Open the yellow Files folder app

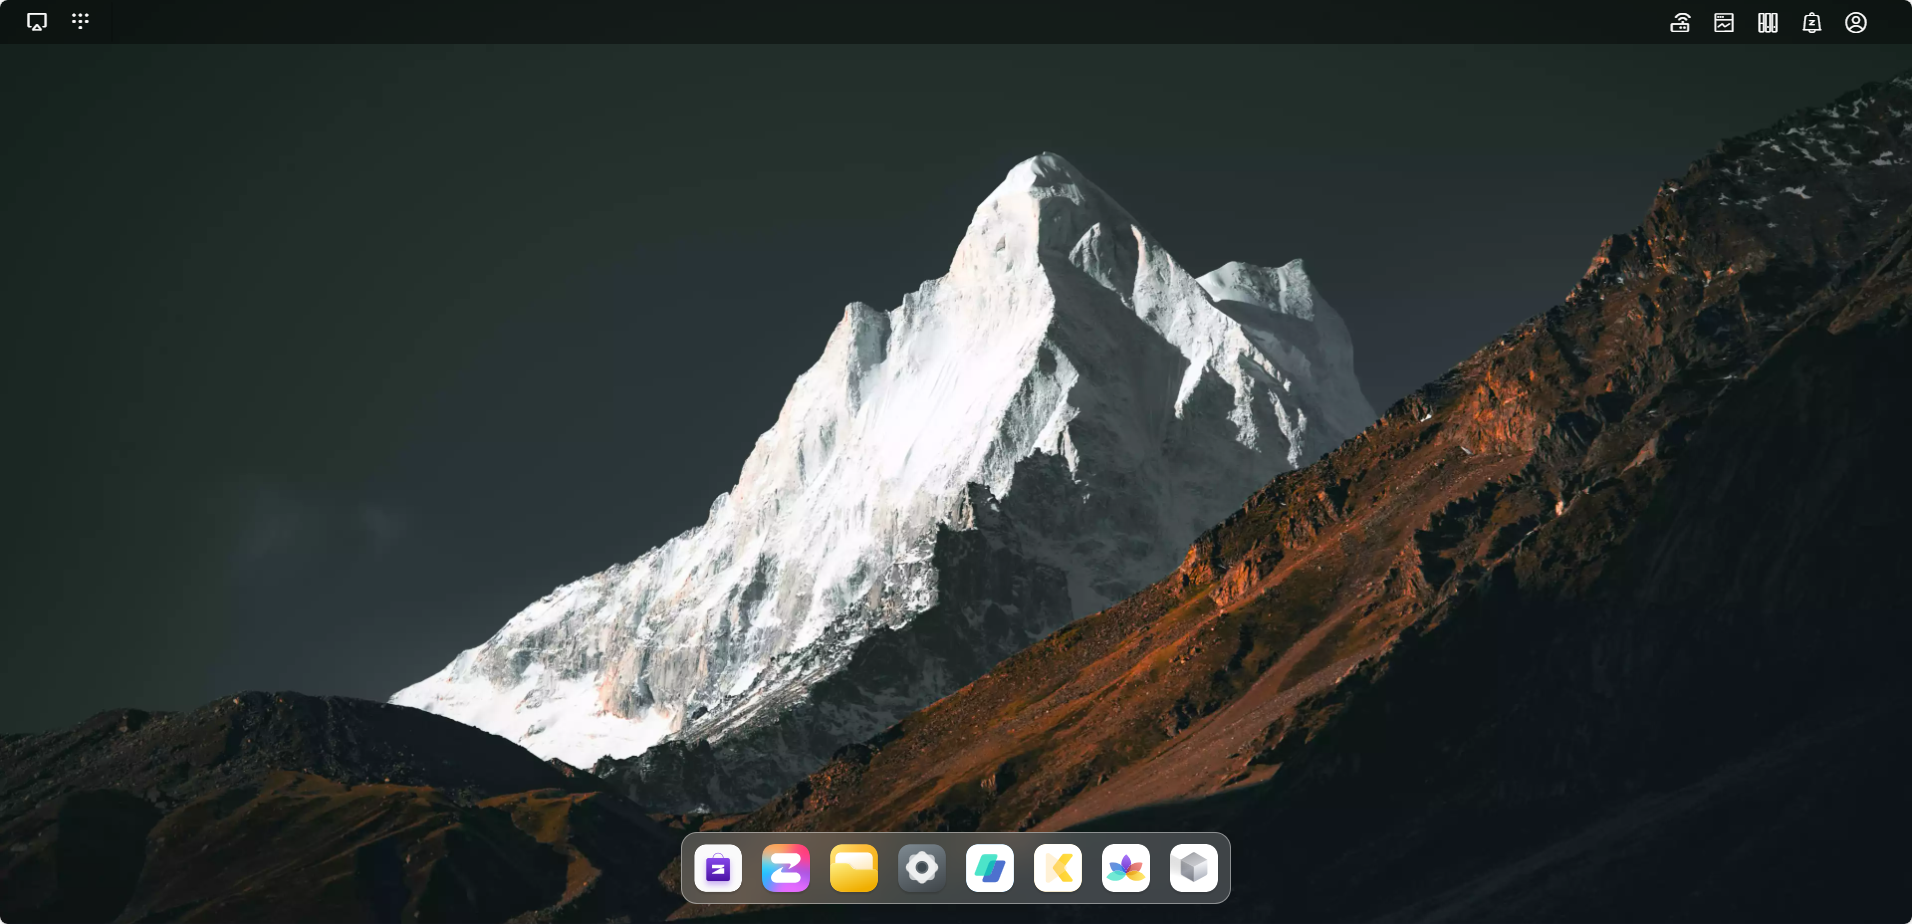coord(854,868)
